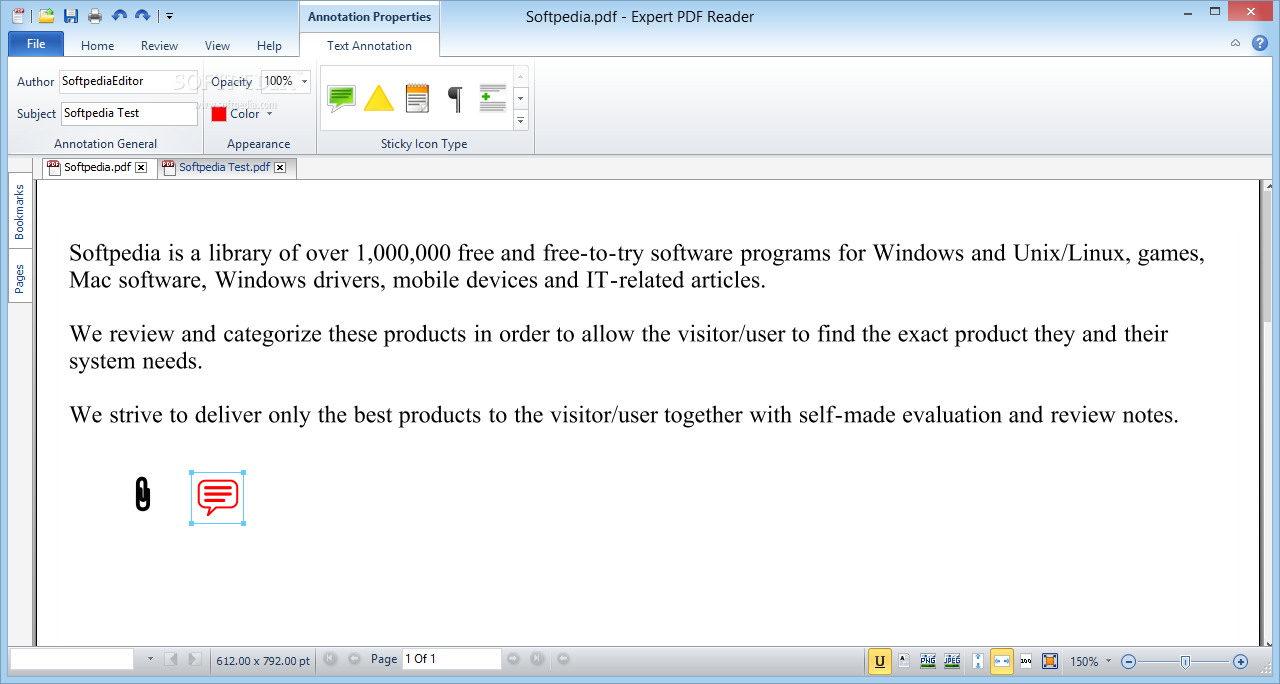The width and height of the screenshot is (1280, 684).
Task: Open the Opacity 100% dropdown
Action: (x=304, y=81)
